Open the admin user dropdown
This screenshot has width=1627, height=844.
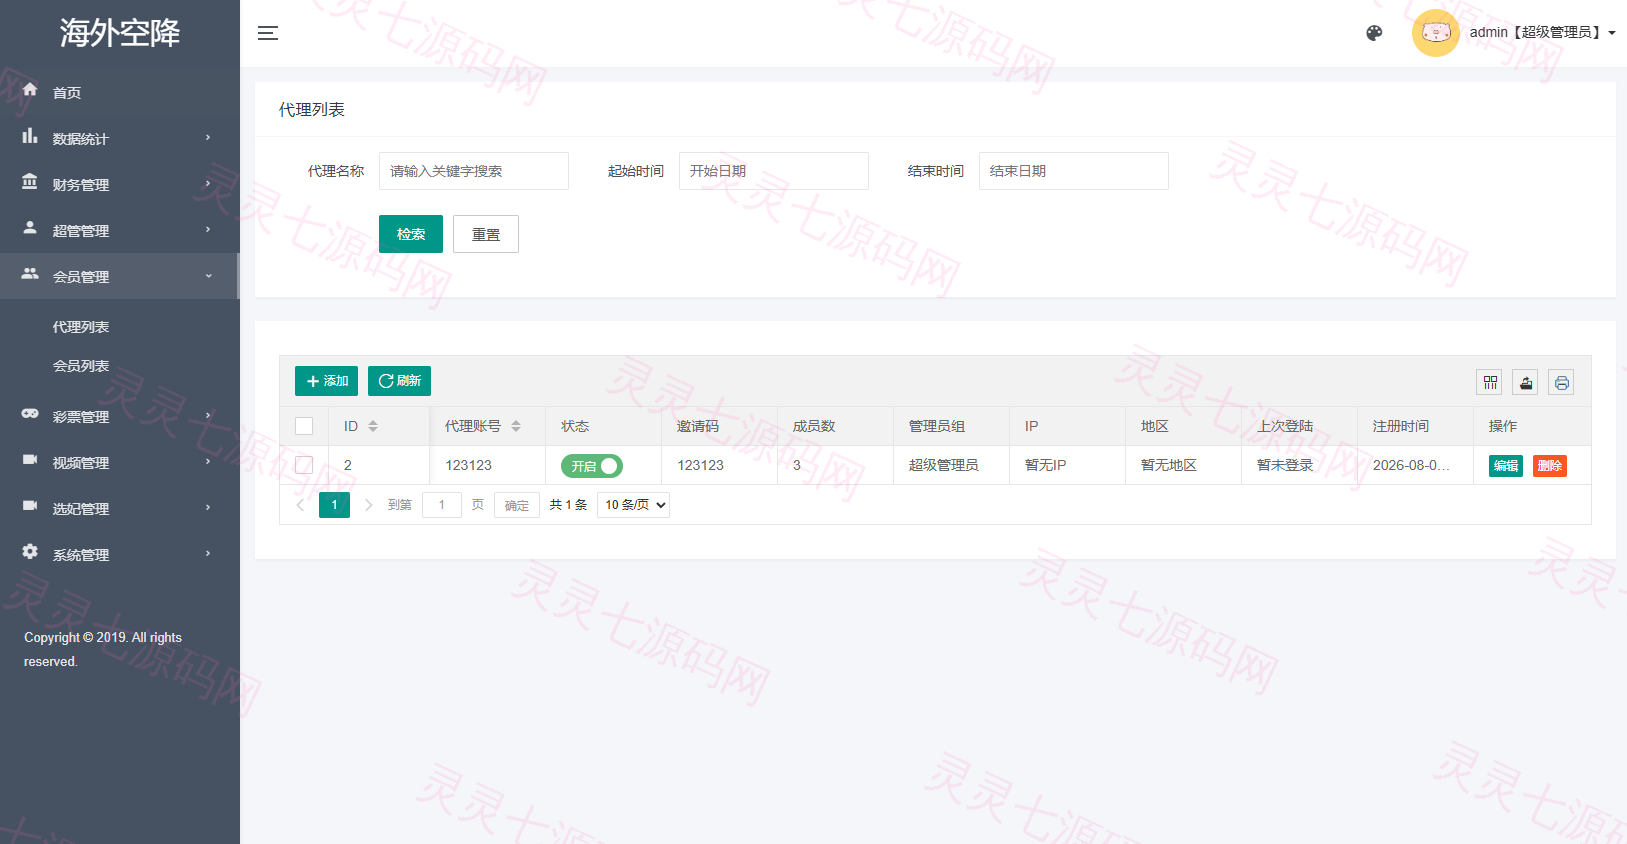[1542, 33]
